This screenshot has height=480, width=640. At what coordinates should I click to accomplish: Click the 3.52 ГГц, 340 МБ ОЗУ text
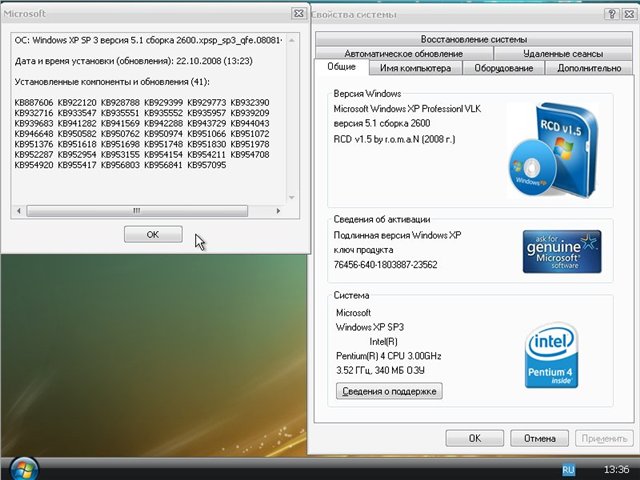tap(380, 371)
